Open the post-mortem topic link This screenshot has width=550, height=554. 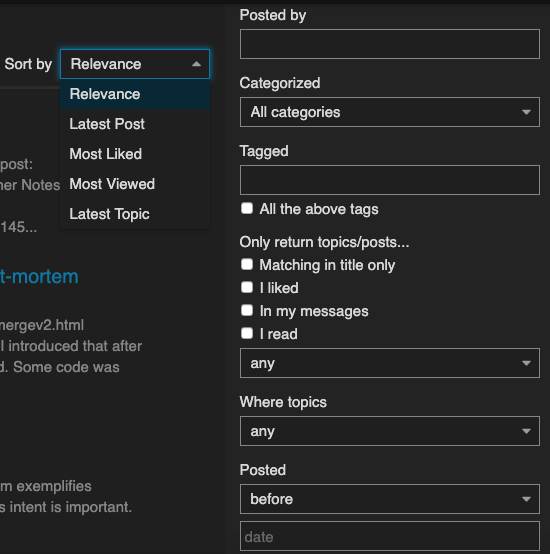pos(39,276)
